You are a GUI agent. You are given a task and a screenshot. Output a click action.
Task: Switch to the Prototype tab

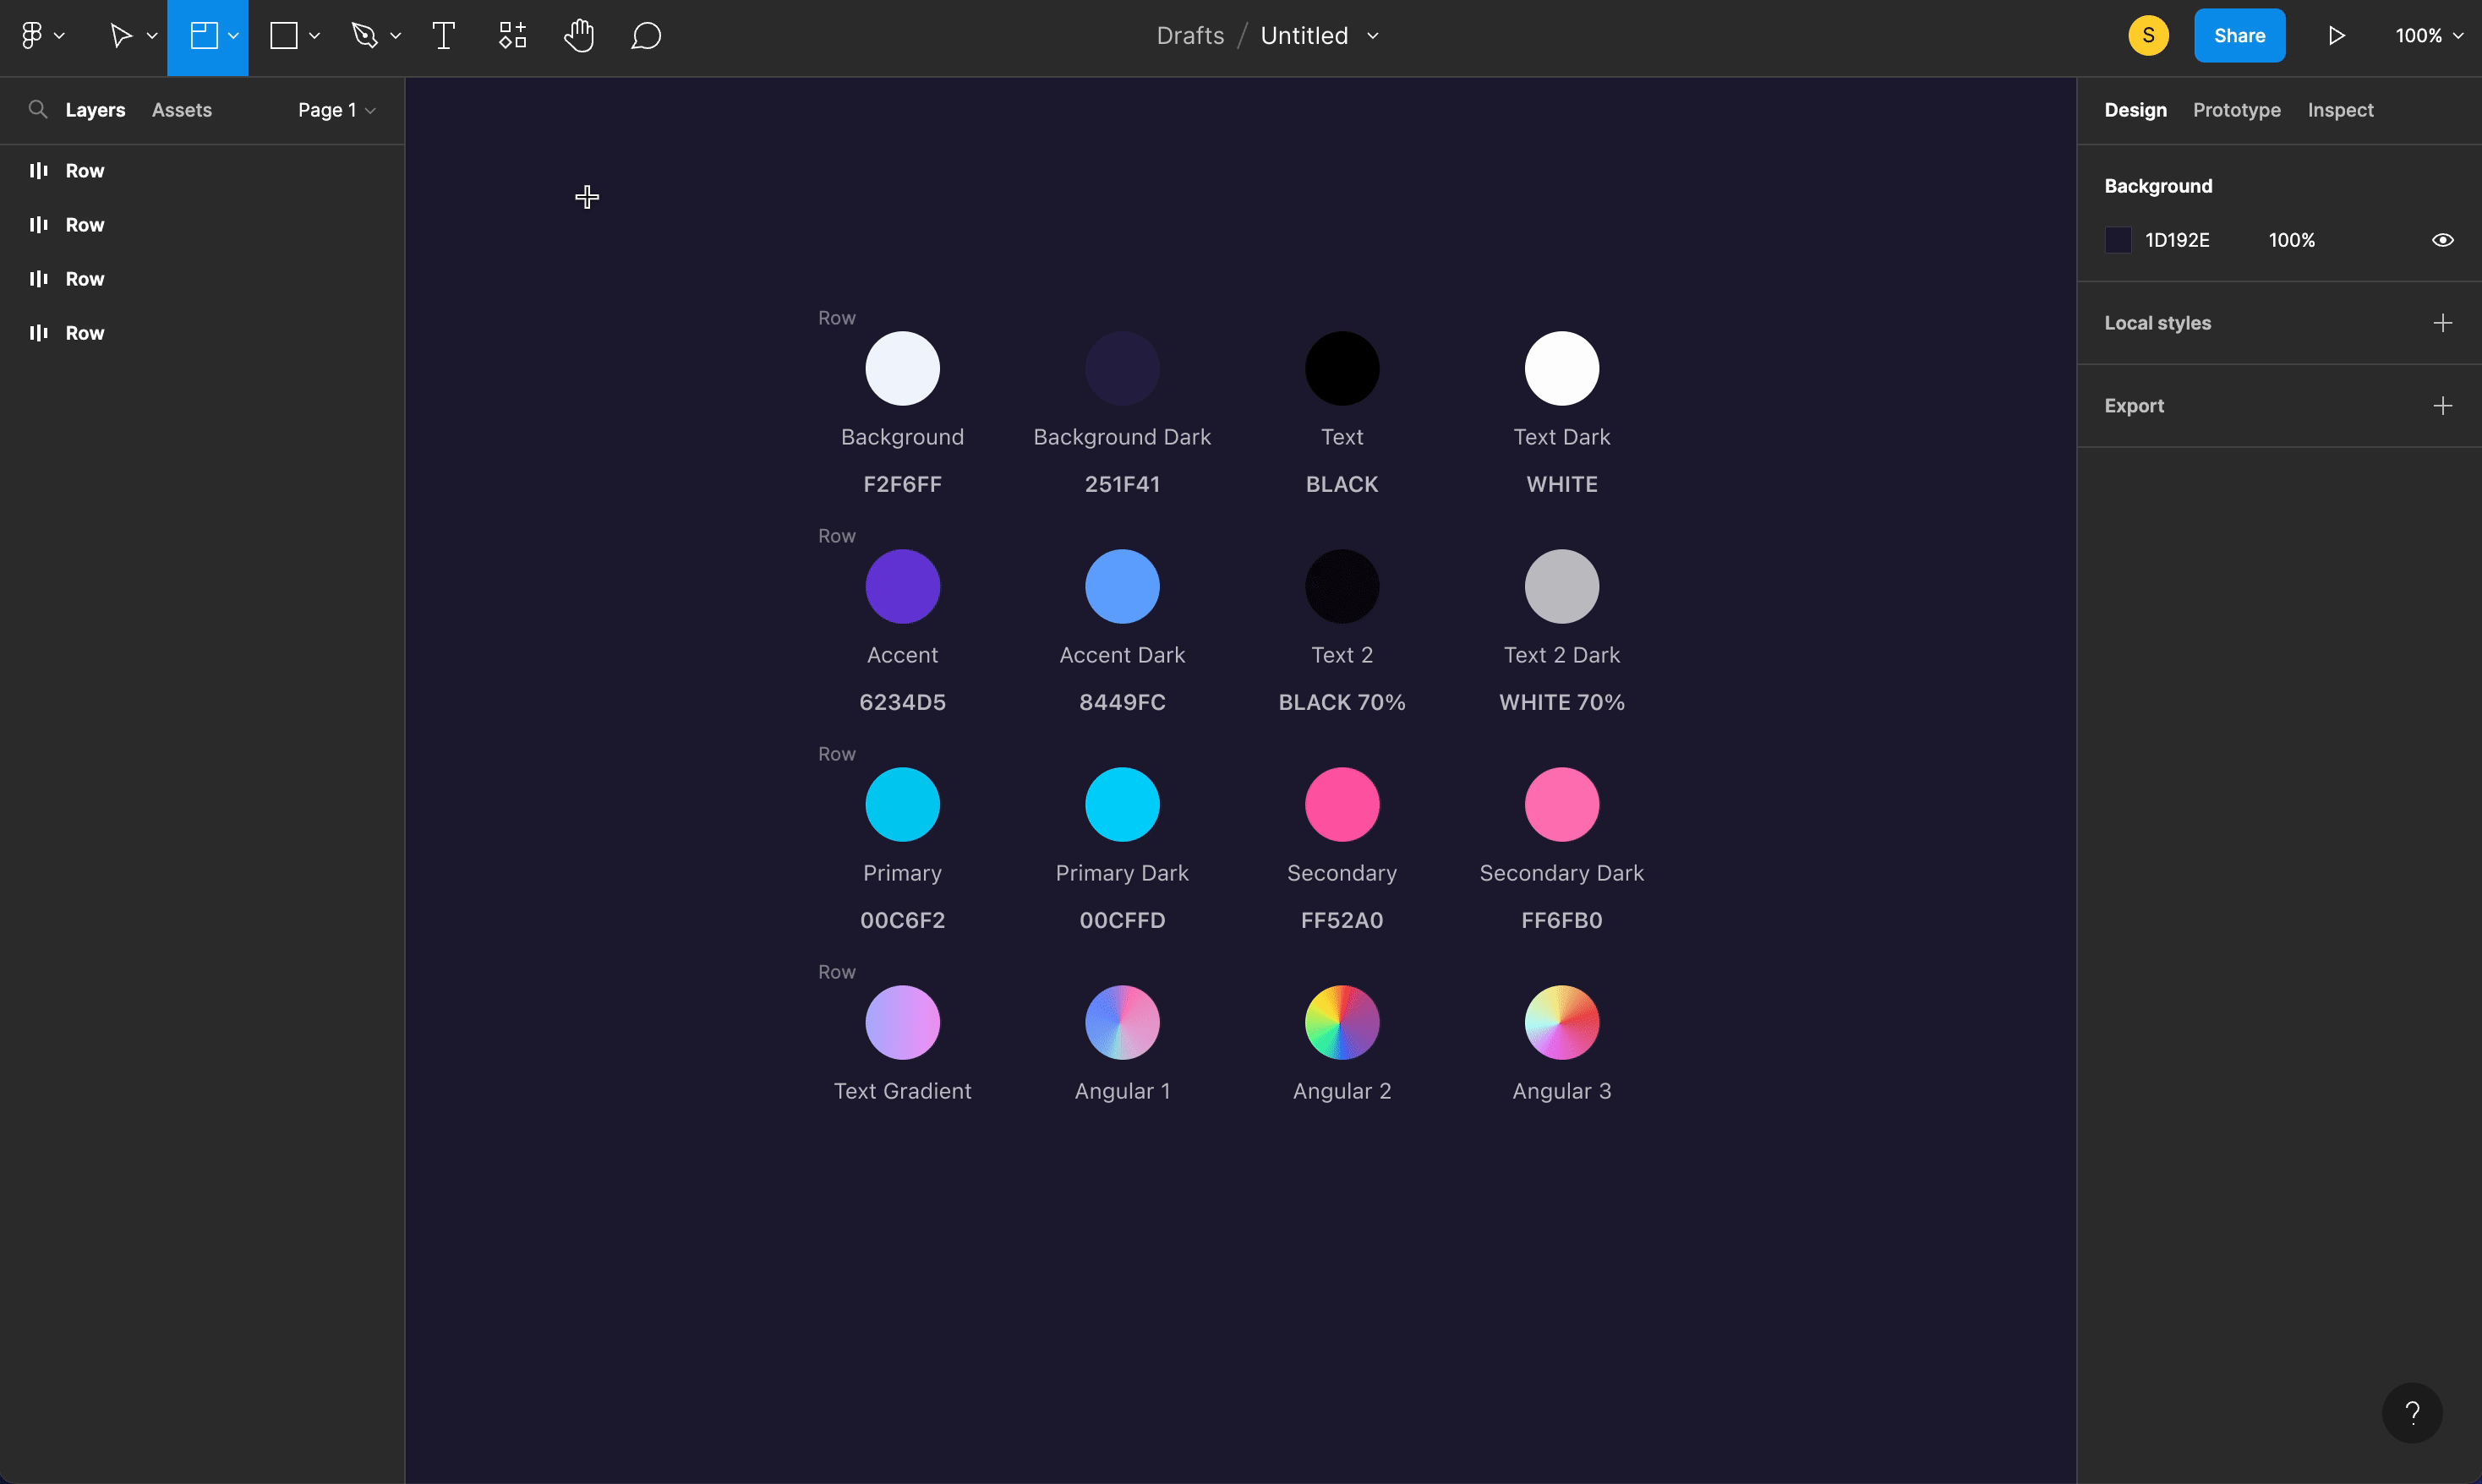[2236, 110]
